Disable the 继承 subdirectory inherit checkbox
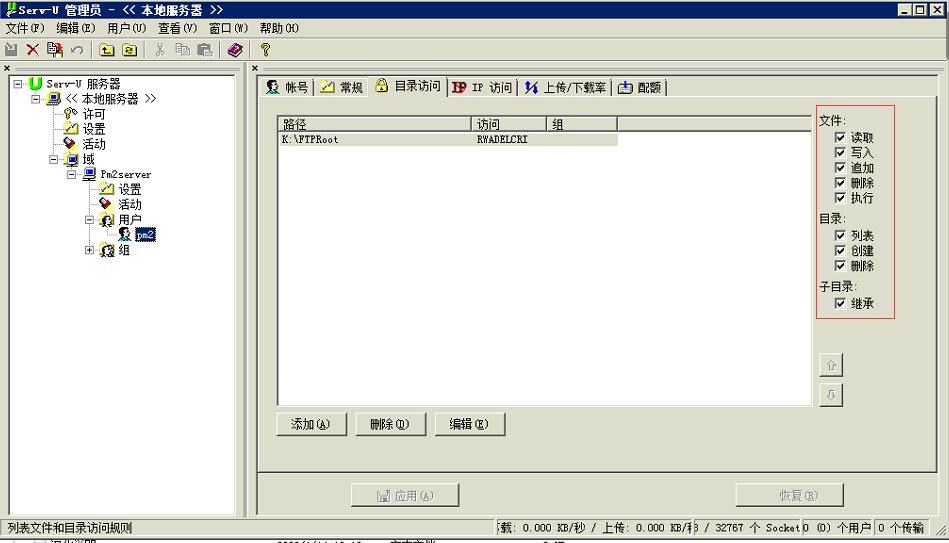The width and height of the screenshot is (949, 543). pyautogui.click(x=840, y=303)
